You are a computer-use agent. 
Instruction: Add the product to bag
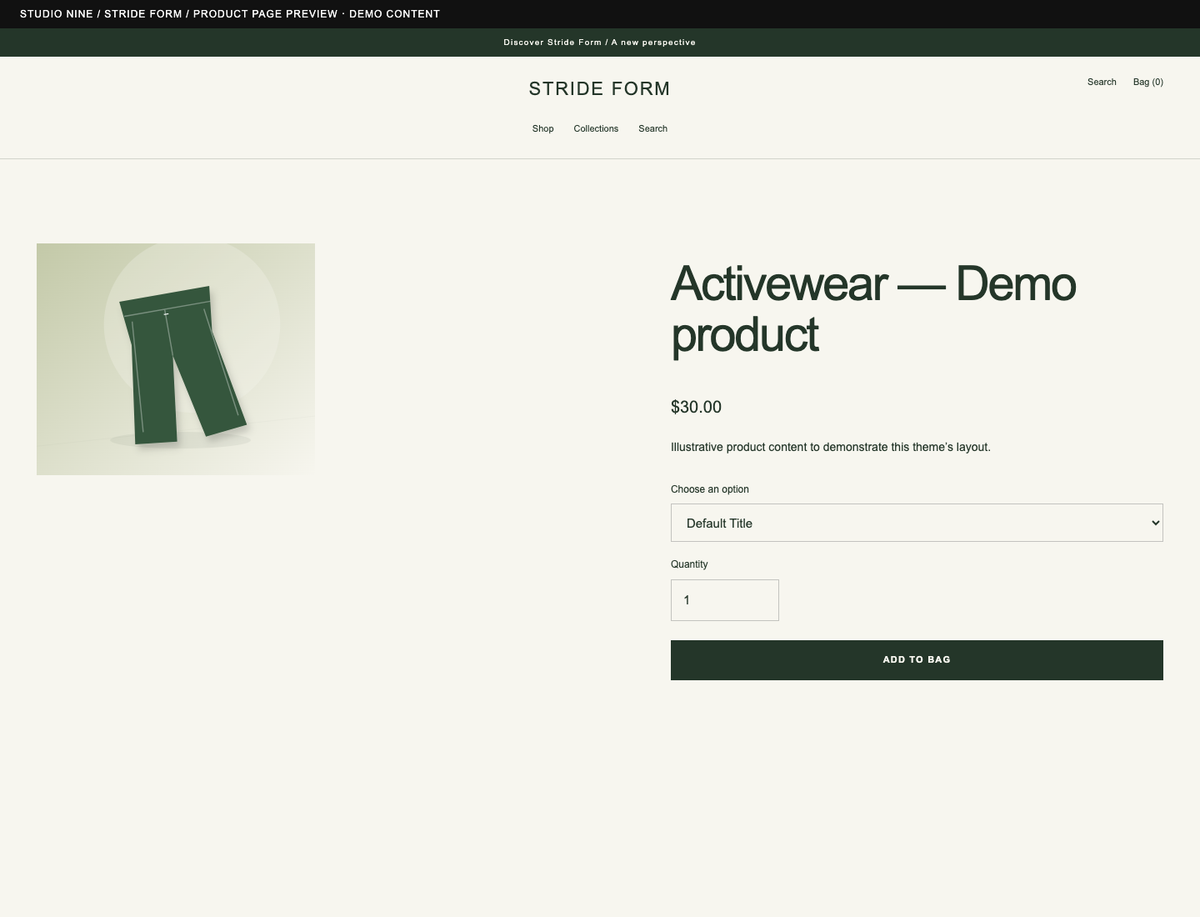tap(917, 660)
